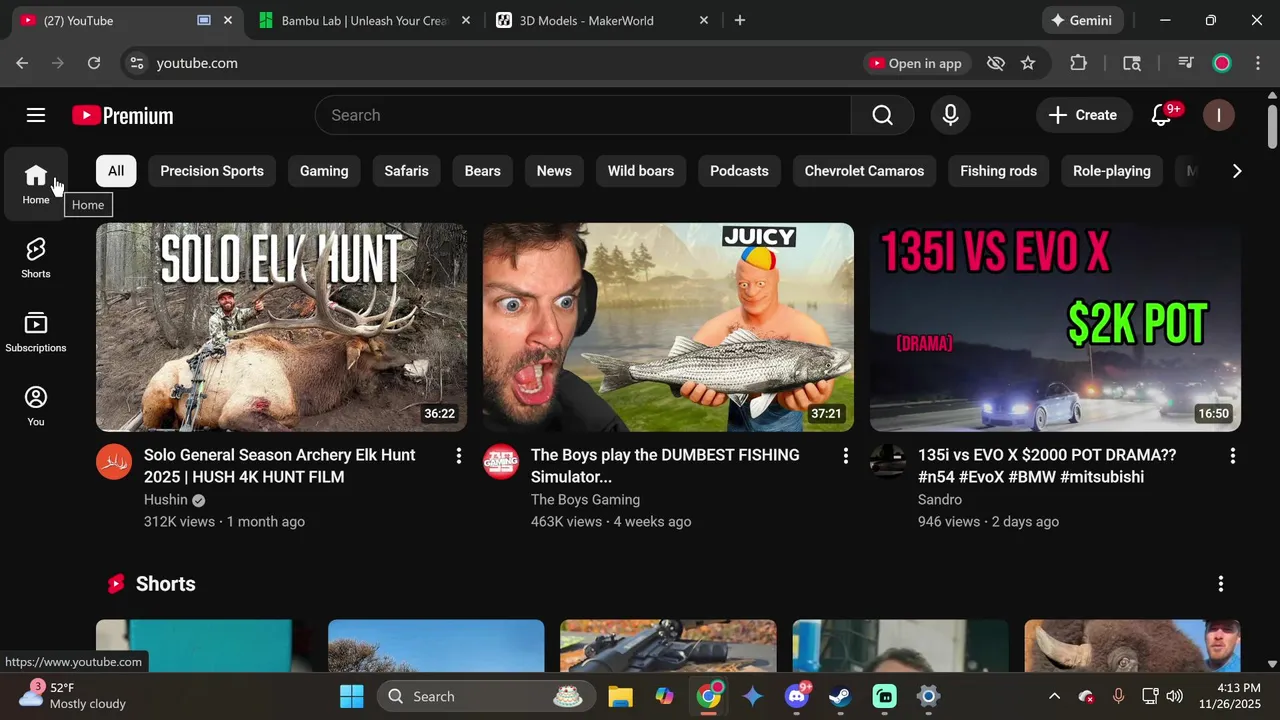The height and width of the screenshot is (720, 1280).
Task: Open the Hushin channel name link
Action: click(166, 500)
